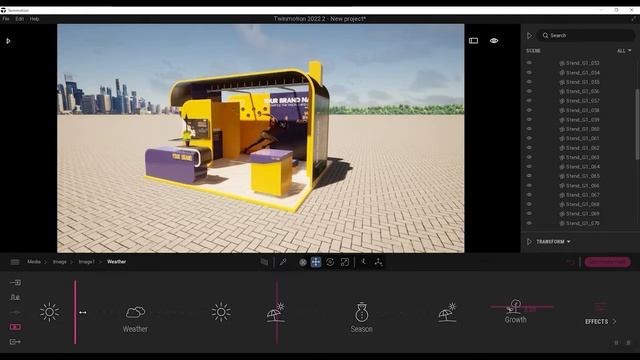640x360 pixels.
Task: Click the Weather breadcrumb item
Action: click(x=116, y=262)
